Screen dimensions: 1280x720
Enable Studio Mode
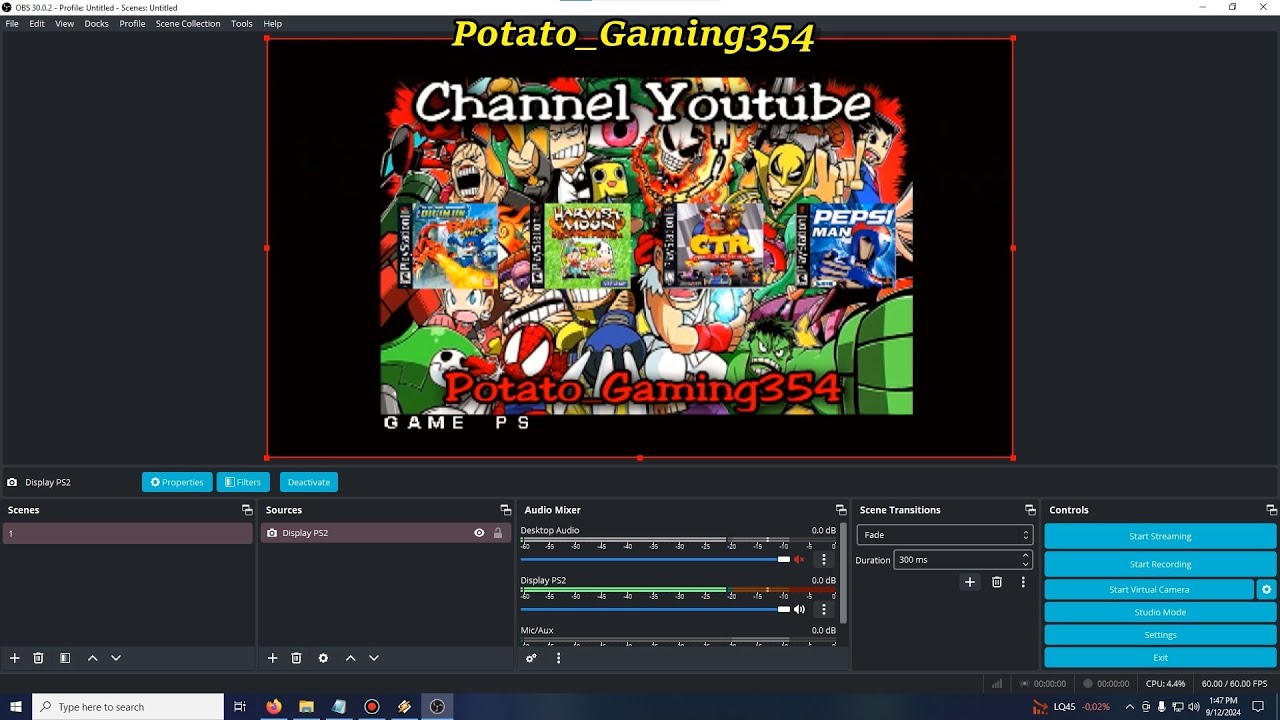coord(1160,612)
